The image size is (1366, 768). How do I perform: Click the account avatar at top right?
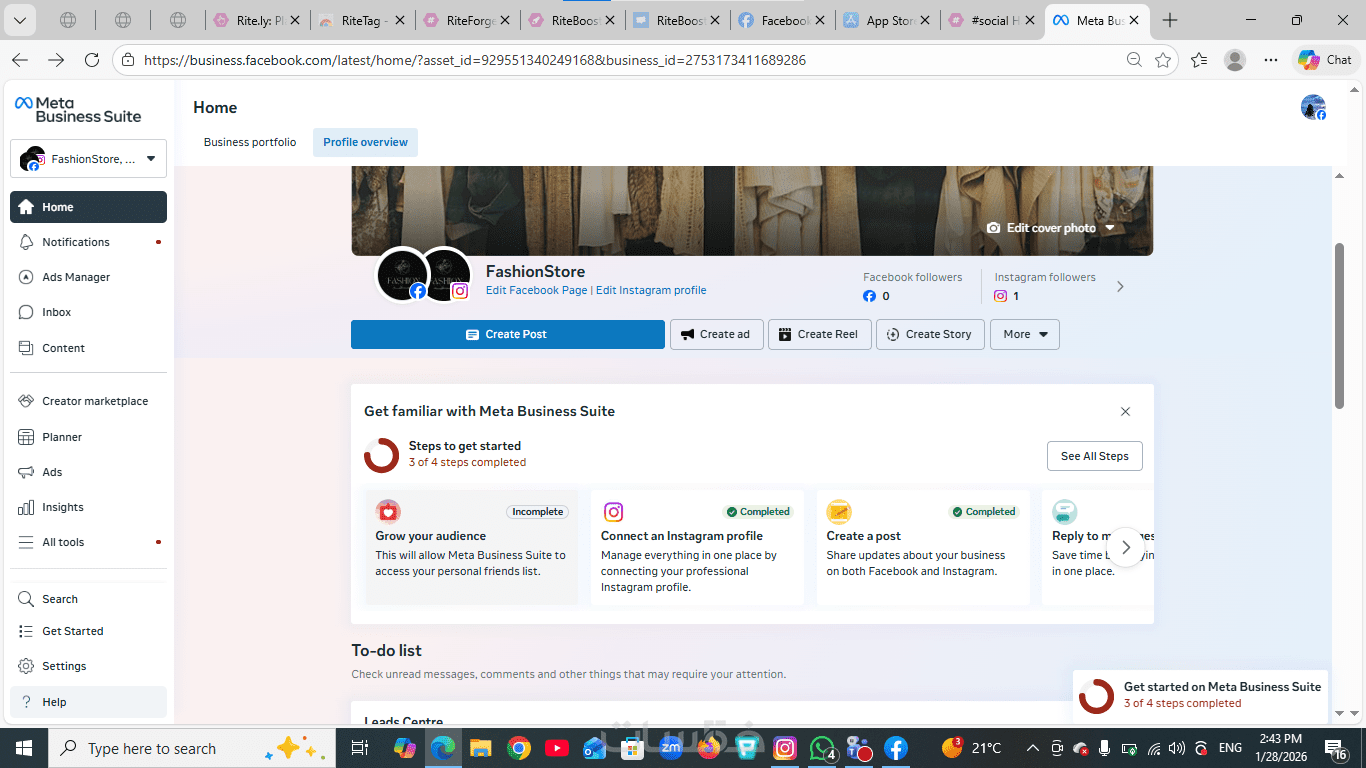click(x=1313, y=107)
